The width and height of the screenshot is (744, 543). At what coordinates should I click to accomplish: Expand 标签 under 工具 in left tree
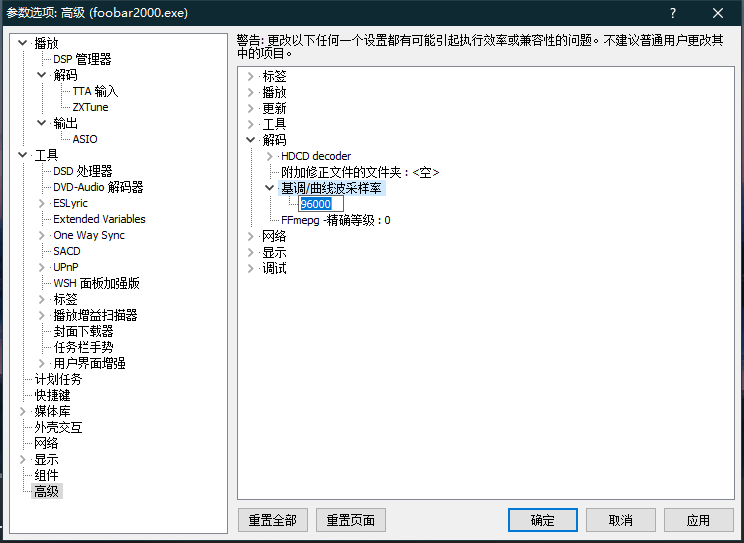[x=42, y=300]
